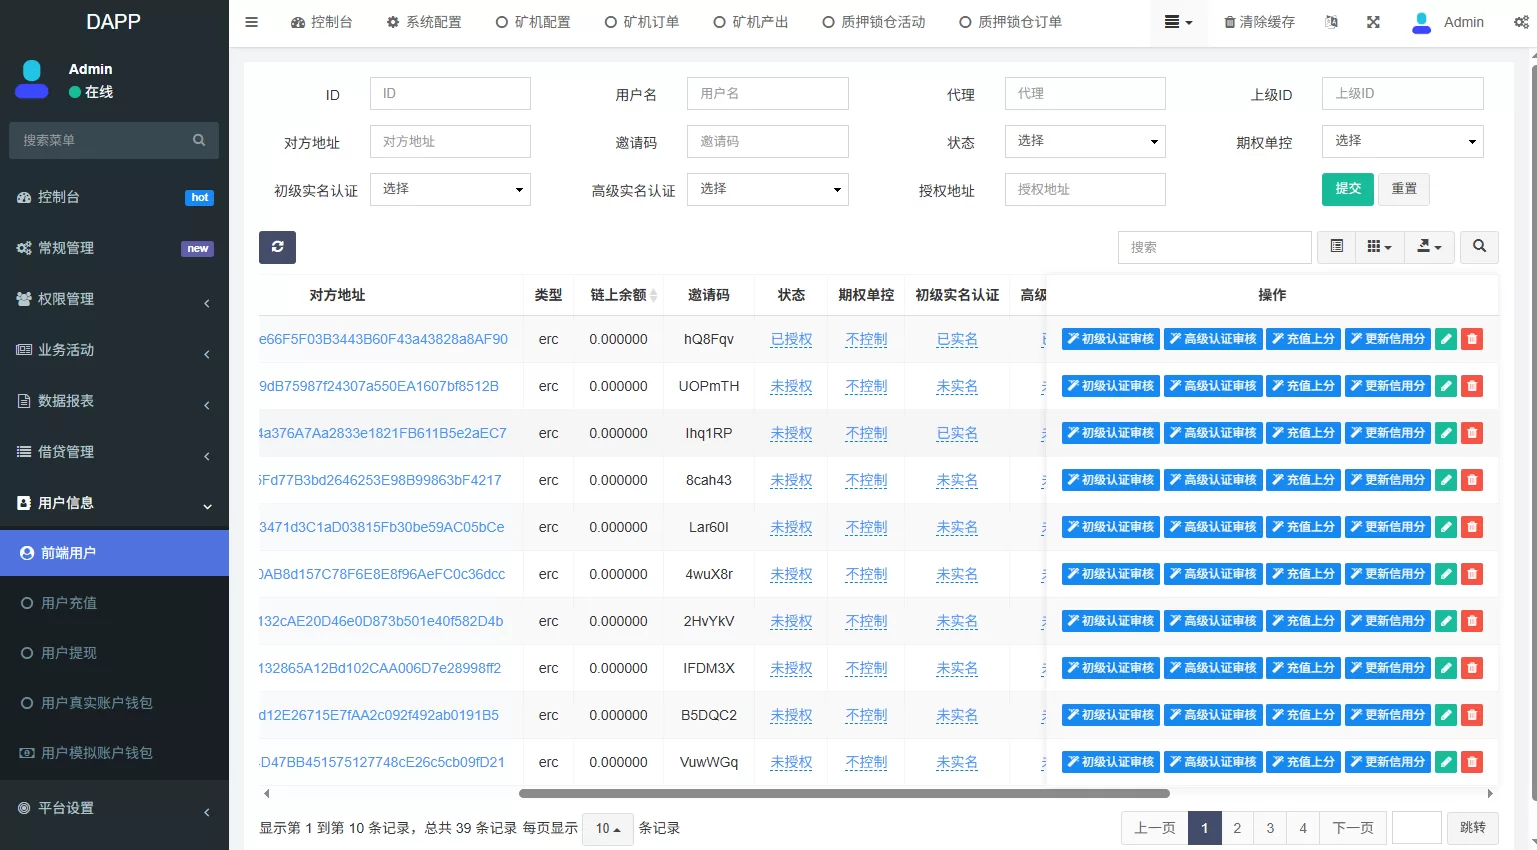Clear the system cache with trash icon

coord(1259,21)
